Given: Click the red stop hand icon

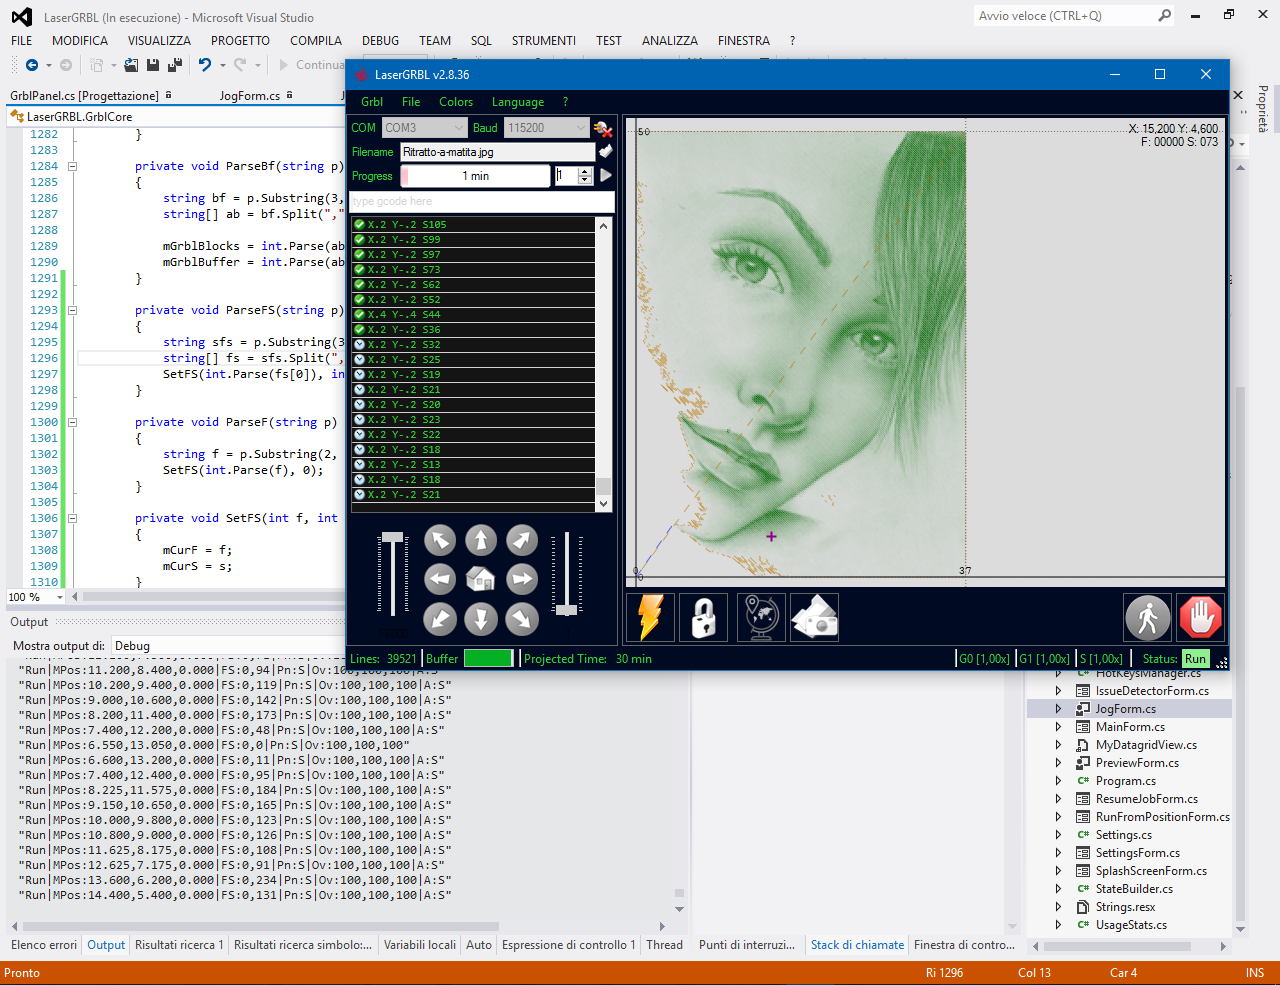Looking at the screenshot, I should point(1201,617).
